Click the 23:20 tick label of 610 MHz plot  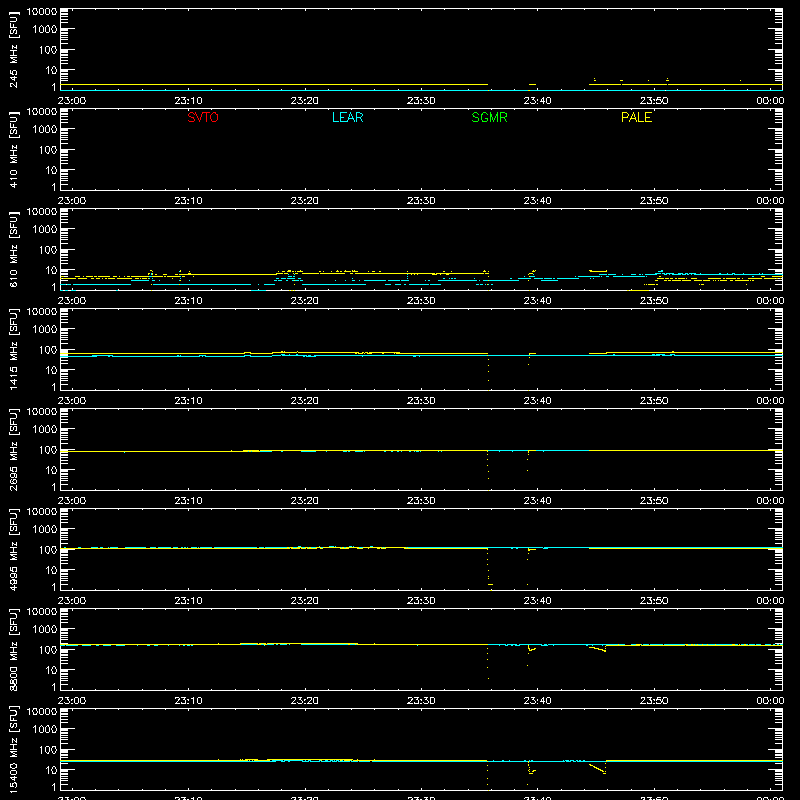(305, 301)
